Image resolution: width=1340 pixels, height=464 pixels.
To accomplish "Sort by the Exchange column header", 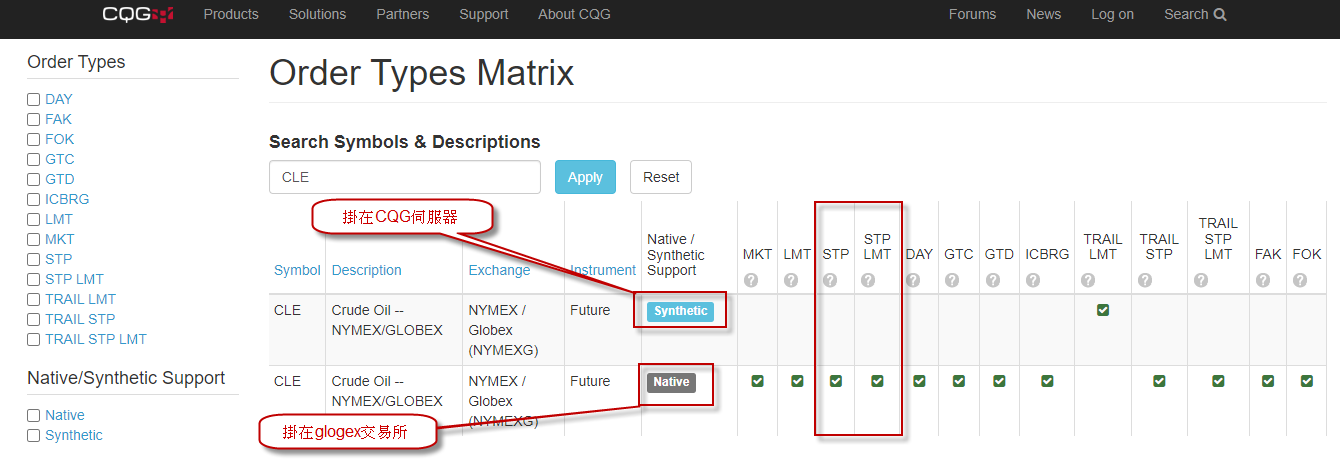I will click(x=499, y=270).
